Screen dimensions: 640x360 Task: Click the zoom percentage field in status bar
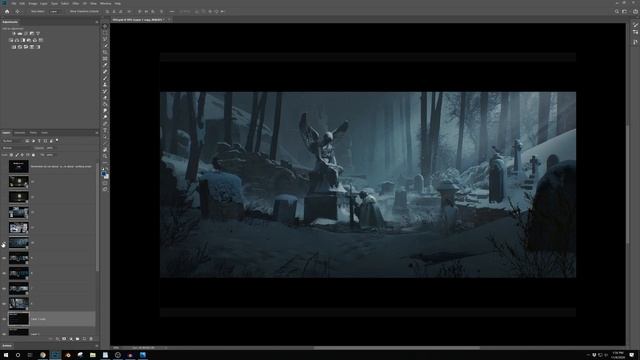click(116, 348)
